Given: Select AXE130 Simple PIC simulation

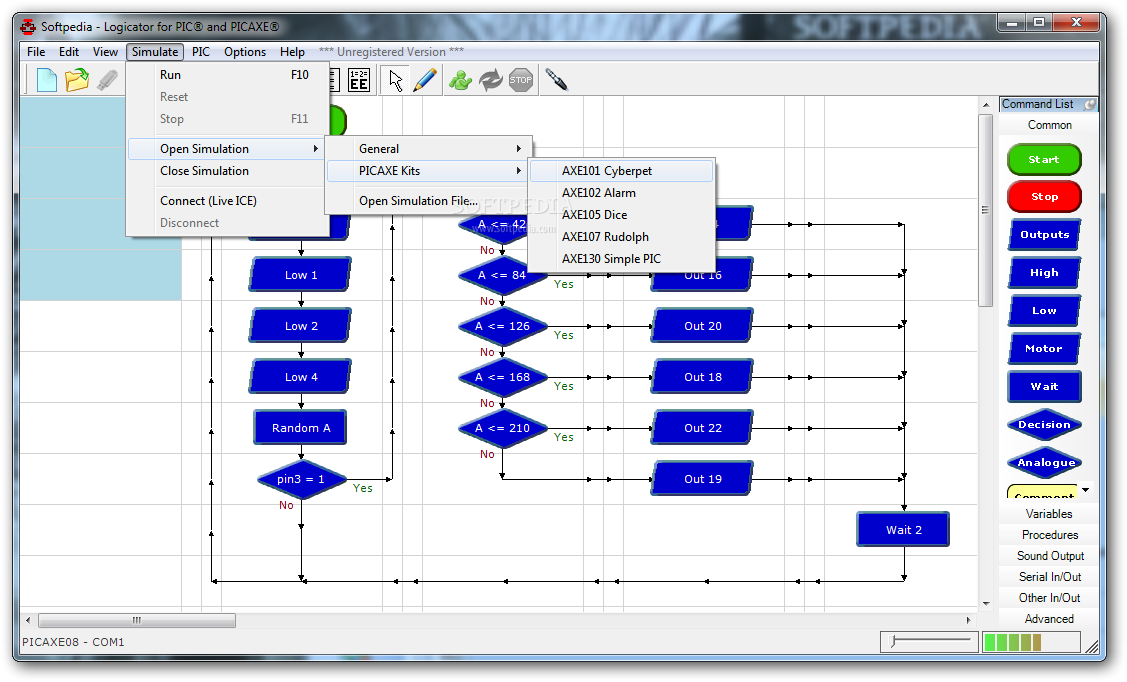Looking at the screenshot, I should tap(622, 259).
